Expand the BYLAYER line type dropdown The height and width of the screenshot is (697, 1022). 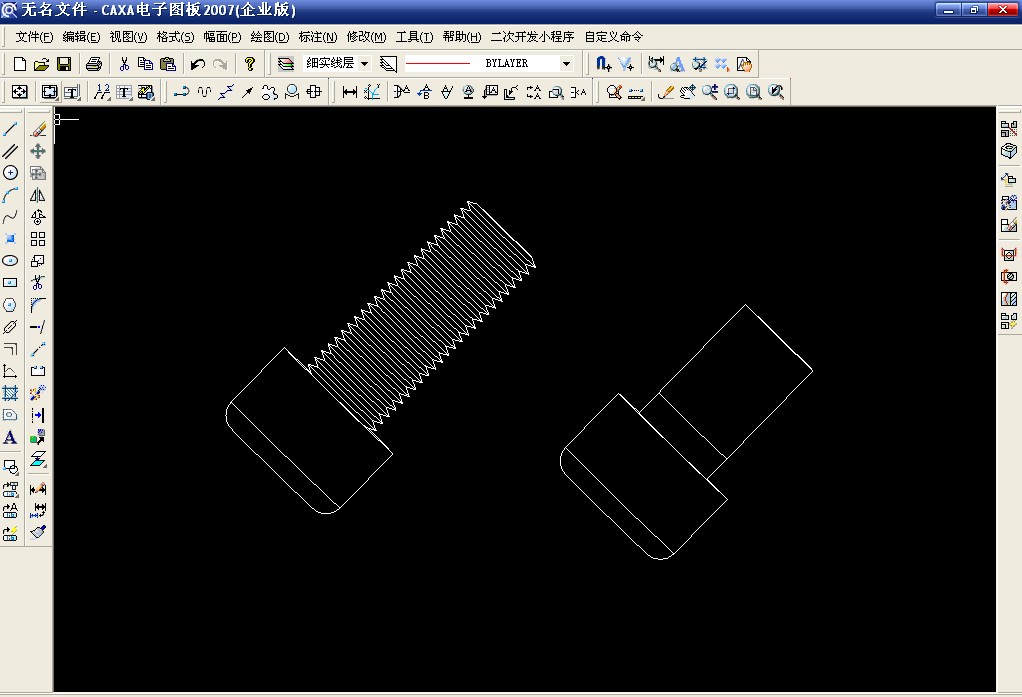point(566,64)
